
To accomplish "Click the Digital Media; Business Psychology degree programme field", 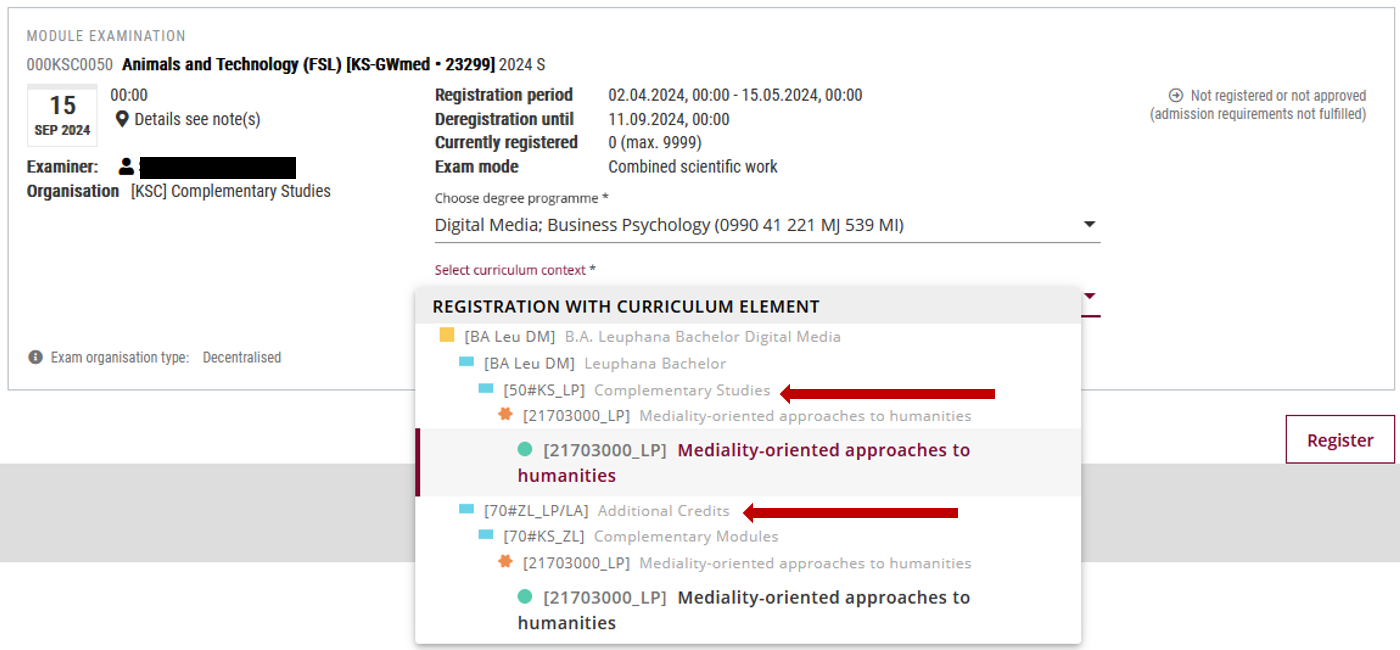I will click(x=767, y=225).
